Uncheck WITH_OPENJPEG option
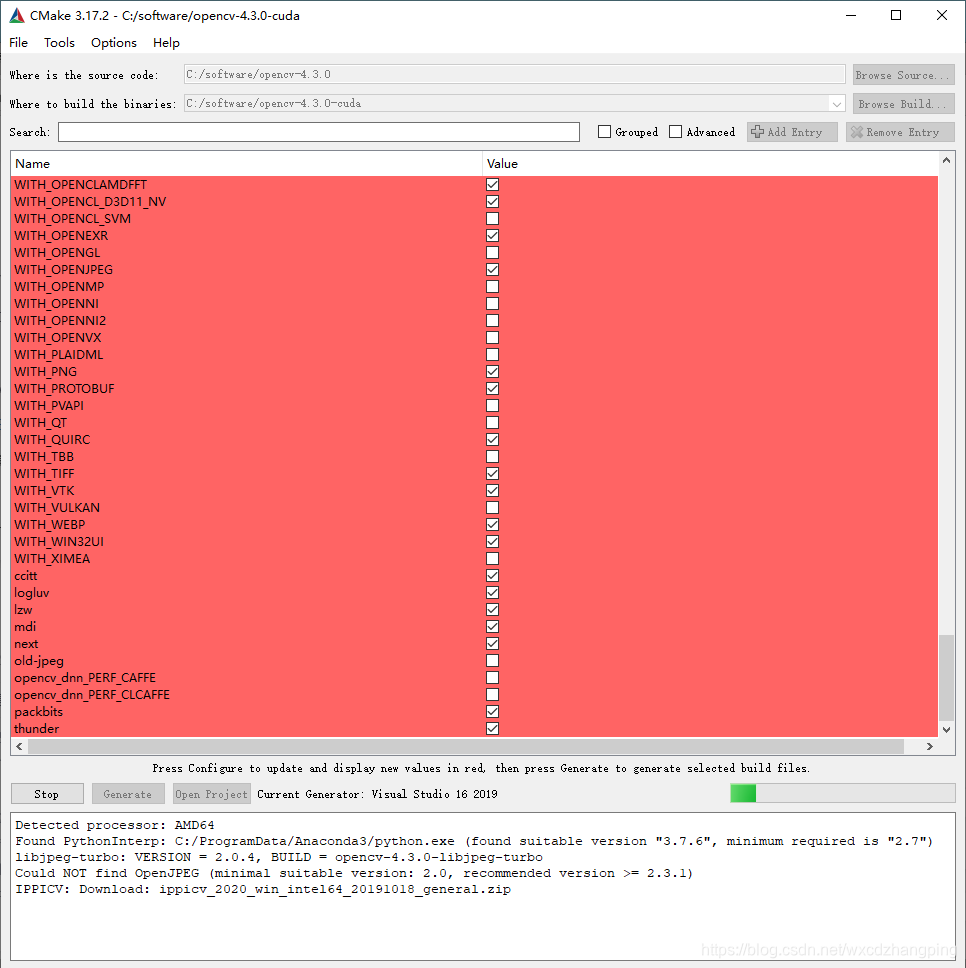The width and height of the screenshot is (966, 968). (493, 269)
